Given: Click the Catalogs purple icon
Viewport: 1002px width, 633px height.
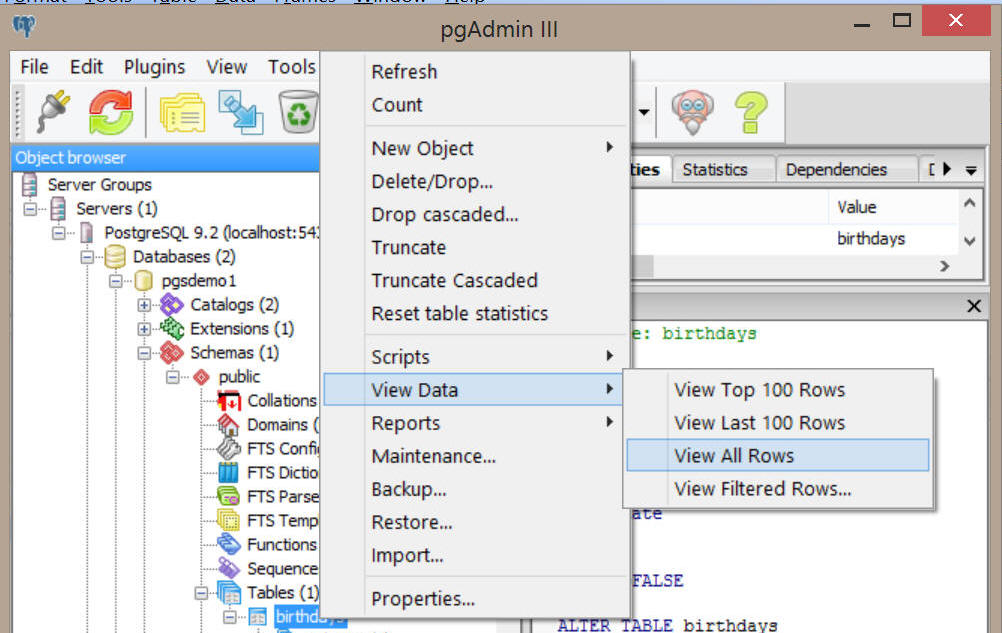Looking at the screenshot, I should (172, 305).
